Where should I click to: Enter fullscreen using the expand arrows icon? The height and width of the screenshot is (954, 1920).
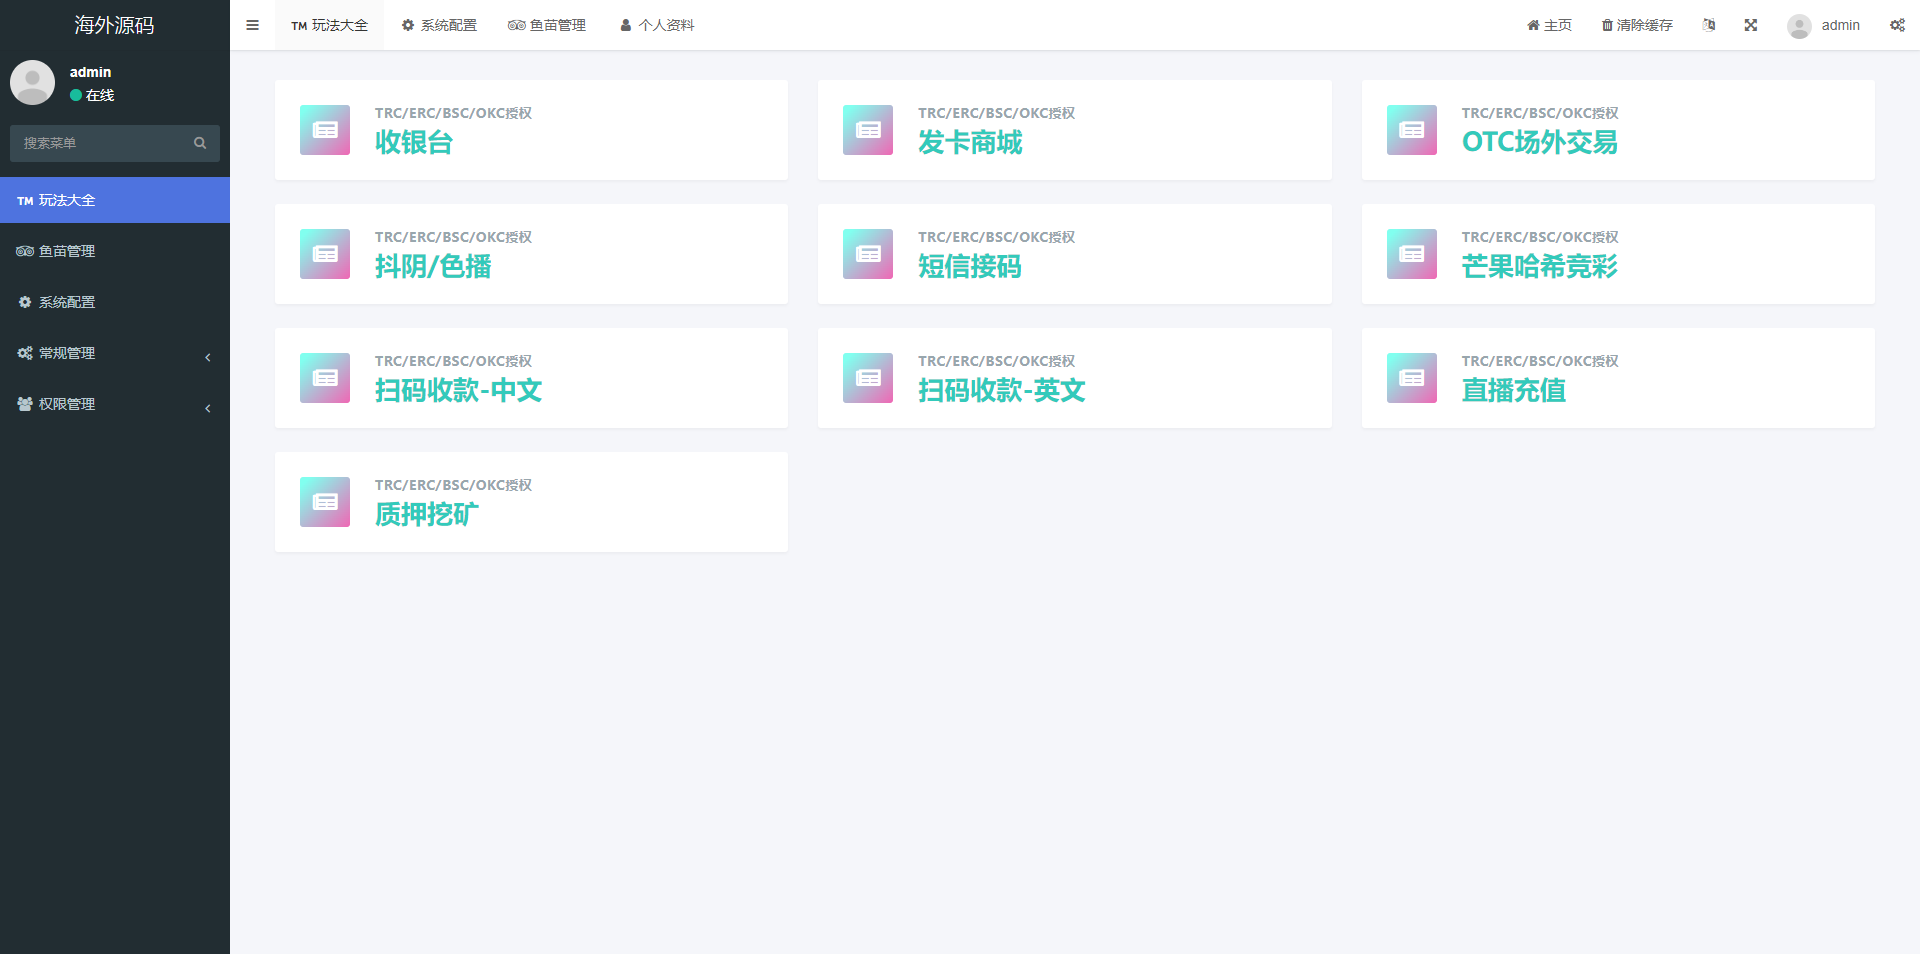[x=1751, y=25]
